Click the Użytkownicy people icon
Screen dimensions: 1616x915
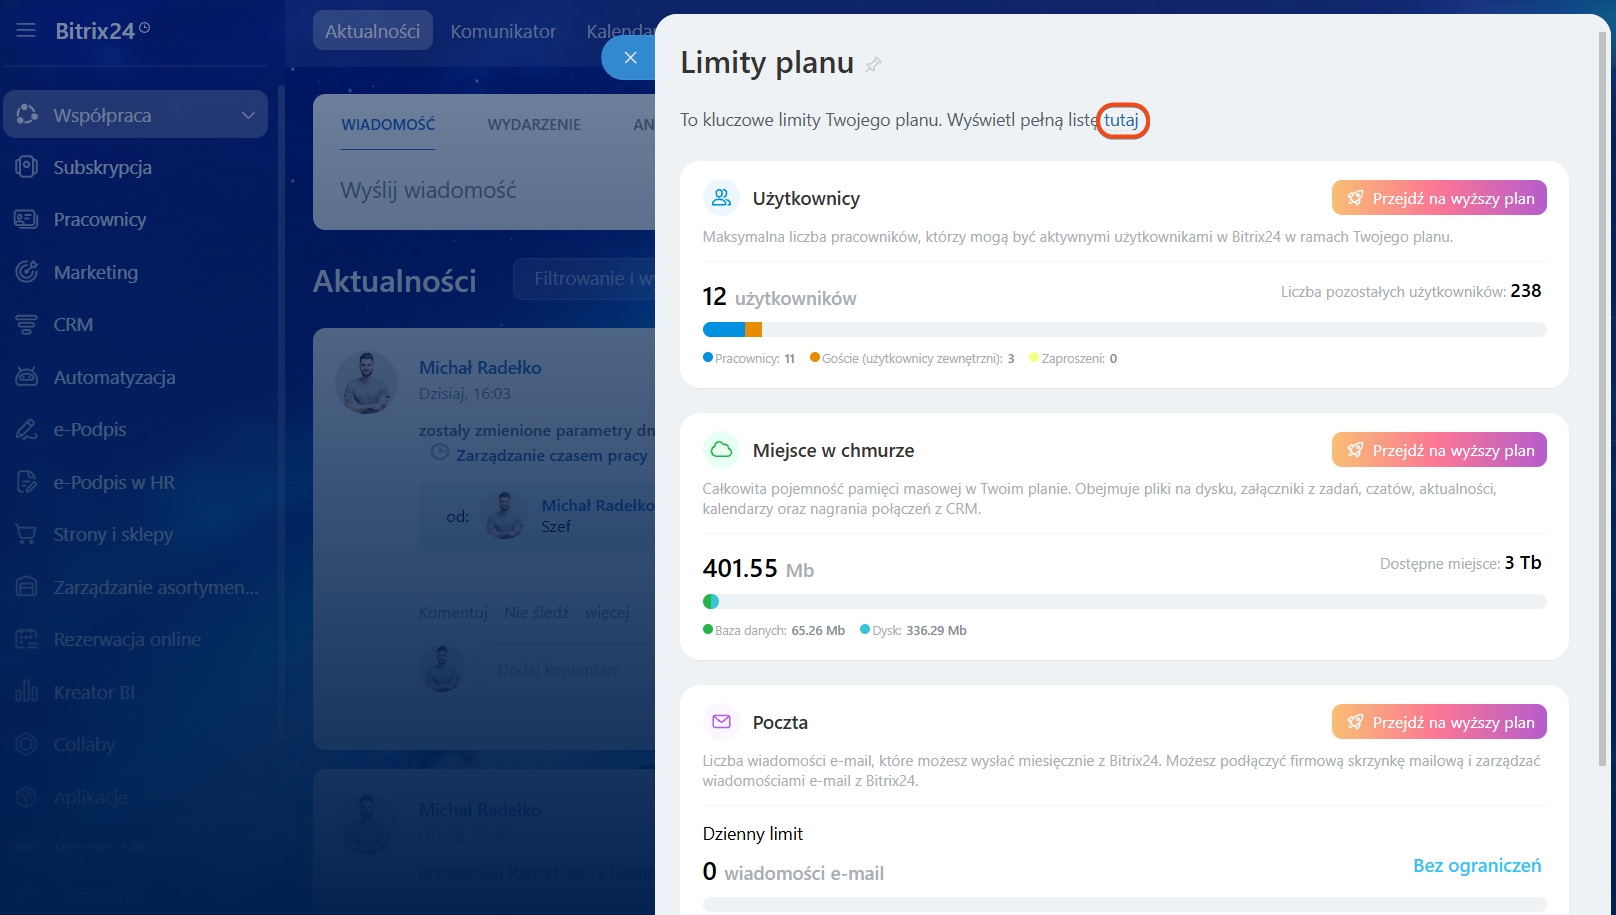(x=721, y=198)
